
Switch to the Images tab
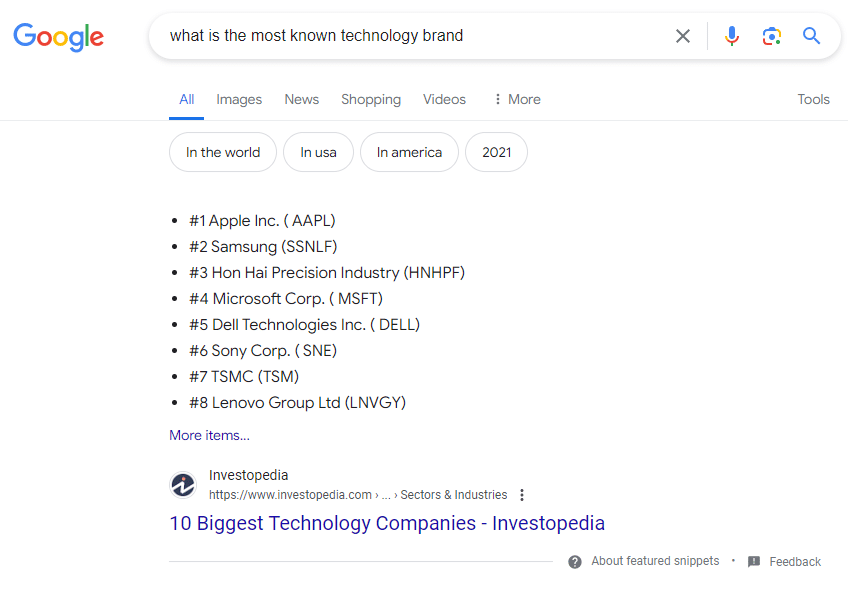pyautogui.click(x=239, y=99)
